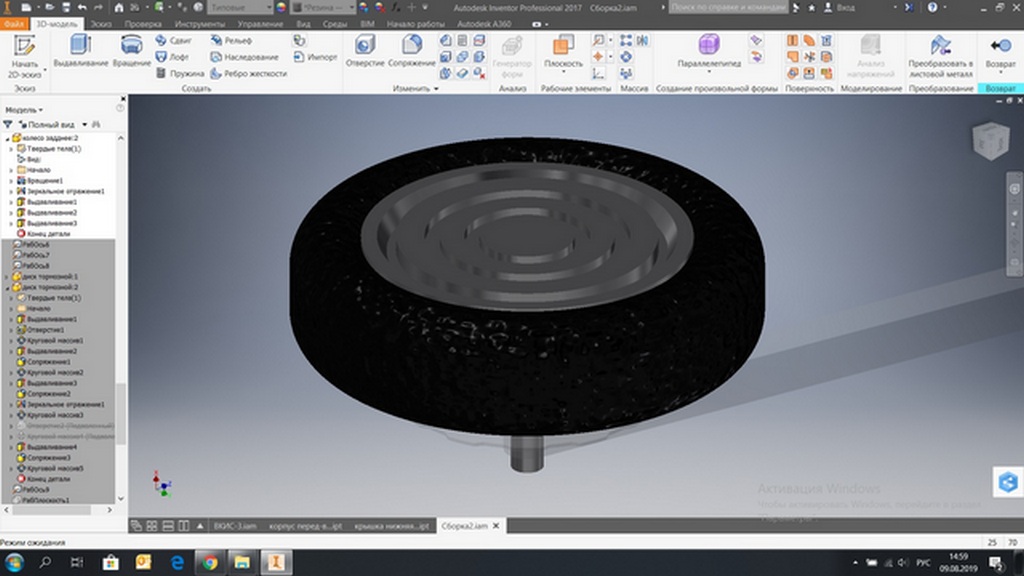
Task: Open the Резина appearance dropdown
Action: coord(321,7)
